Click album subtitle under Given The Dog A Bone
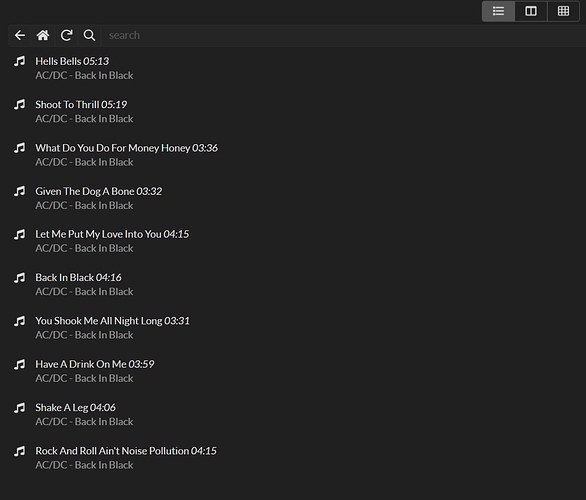The width and height of the screenshot is (586, 500). [84, 206]
